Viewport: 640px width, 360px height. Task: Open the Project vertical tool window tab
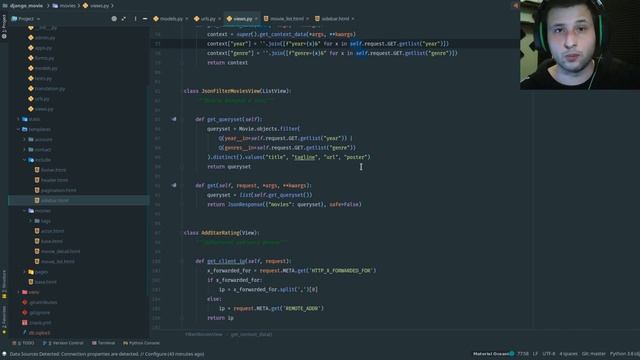[x=4, y=27]
